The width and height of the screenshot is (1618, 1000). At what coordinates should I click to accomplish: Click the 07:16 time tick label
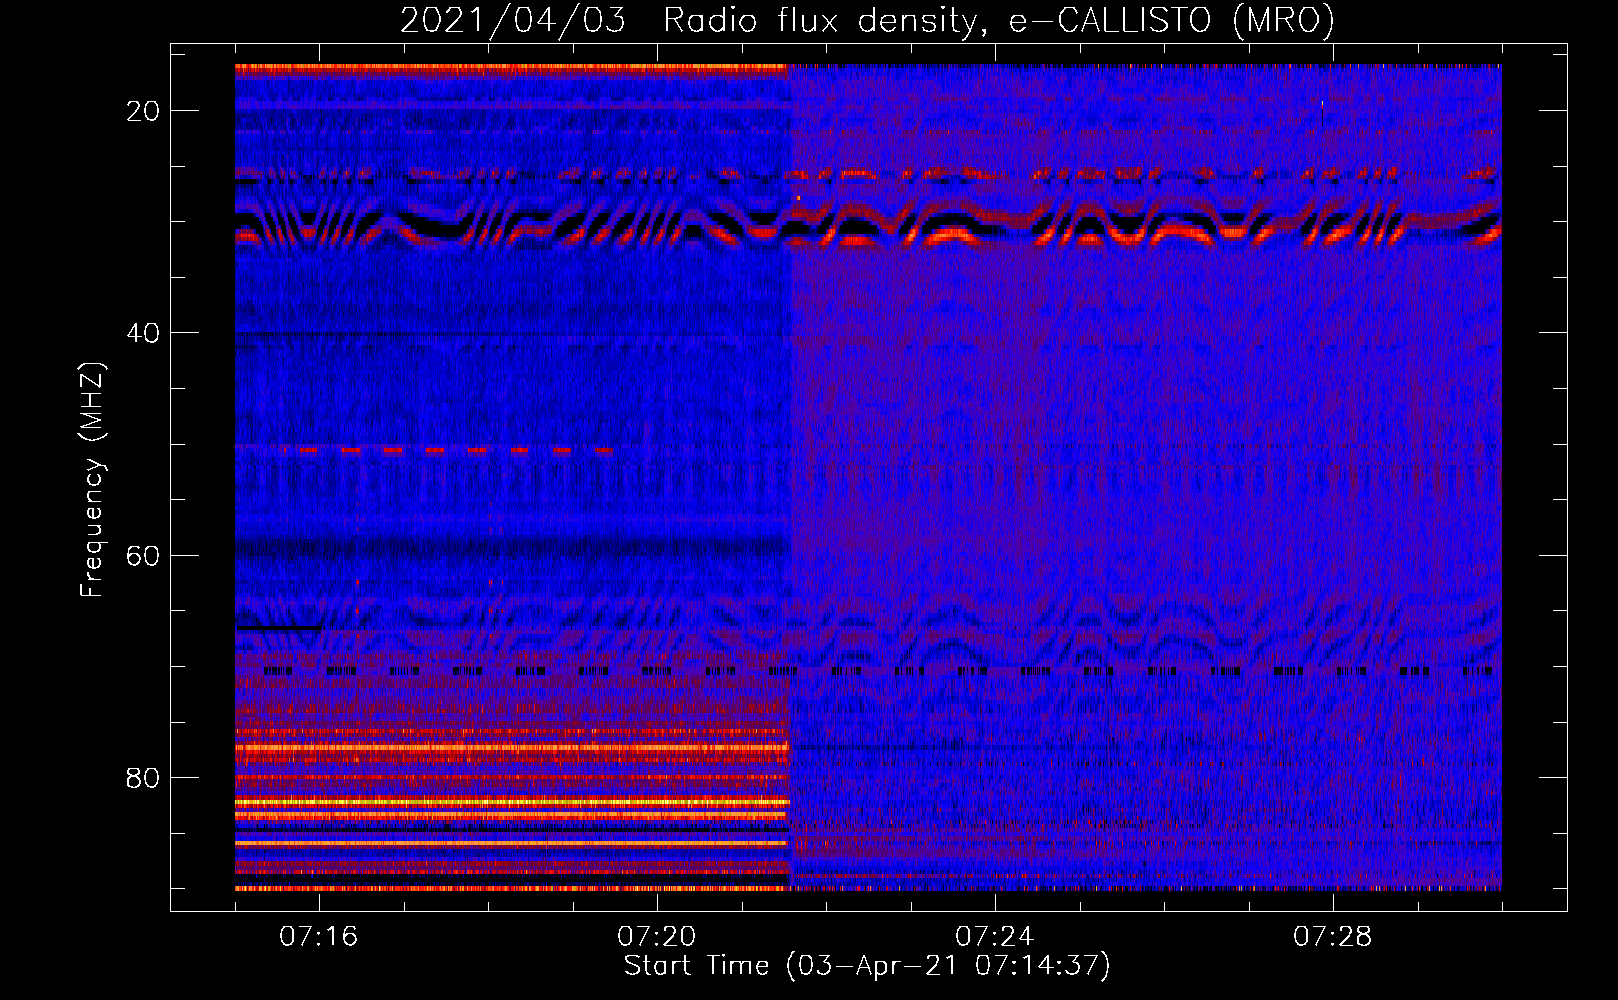click(319, 937)
